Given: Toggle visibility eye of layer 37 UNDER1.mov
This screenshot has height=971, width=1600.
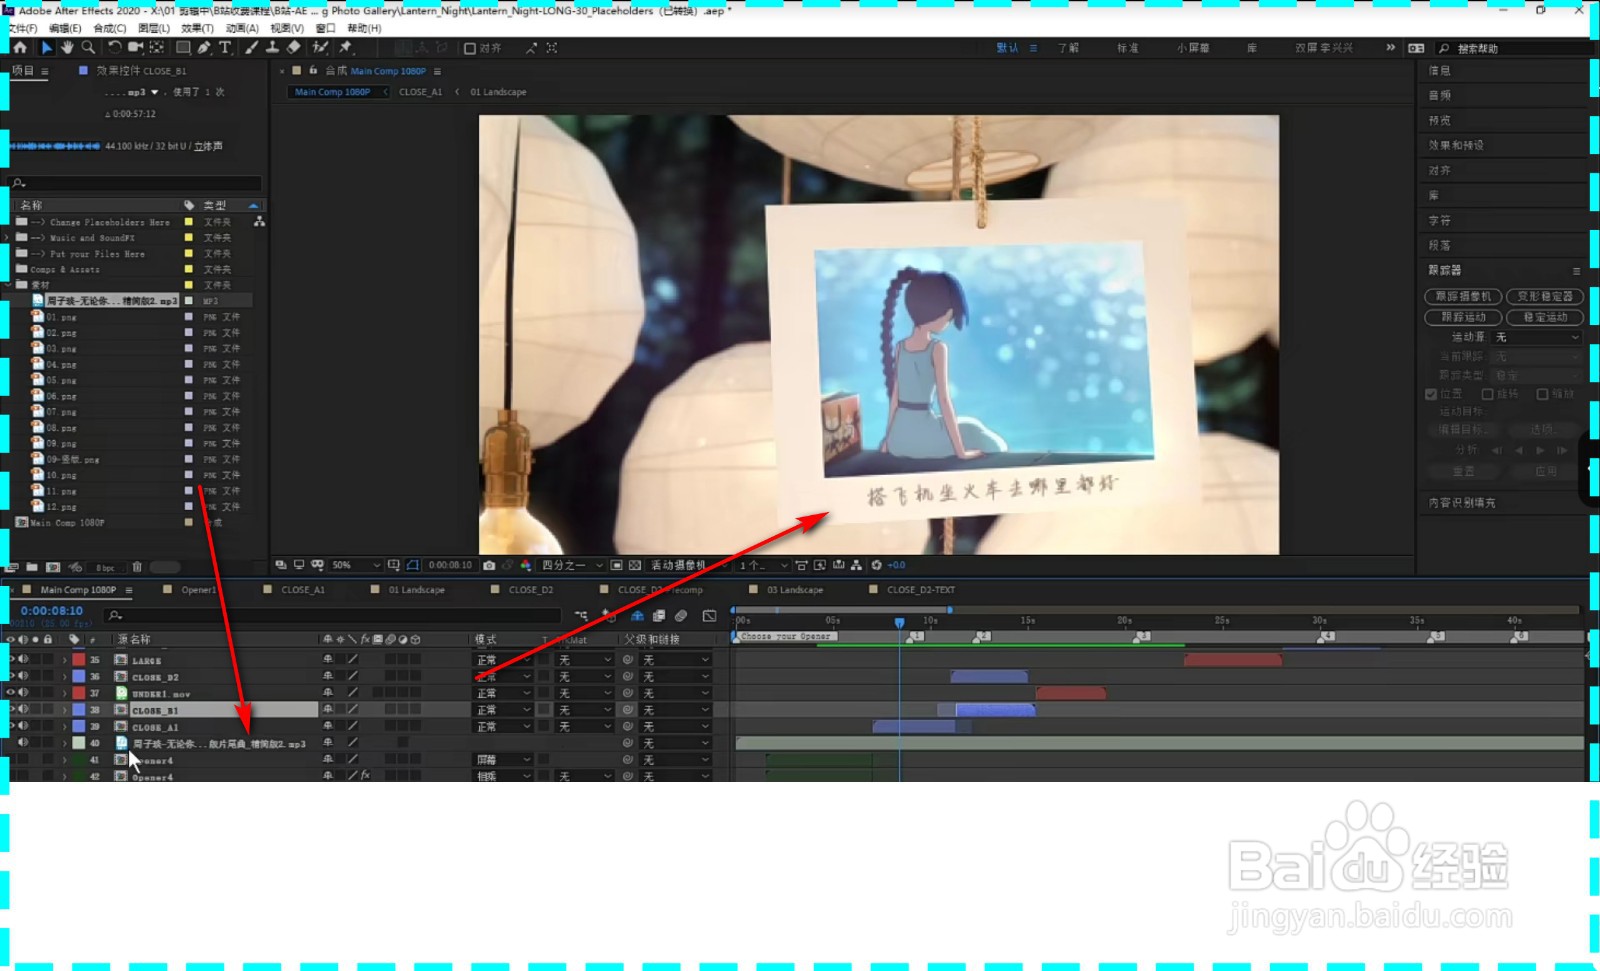Looking at the screenshot, I should 12,692.
